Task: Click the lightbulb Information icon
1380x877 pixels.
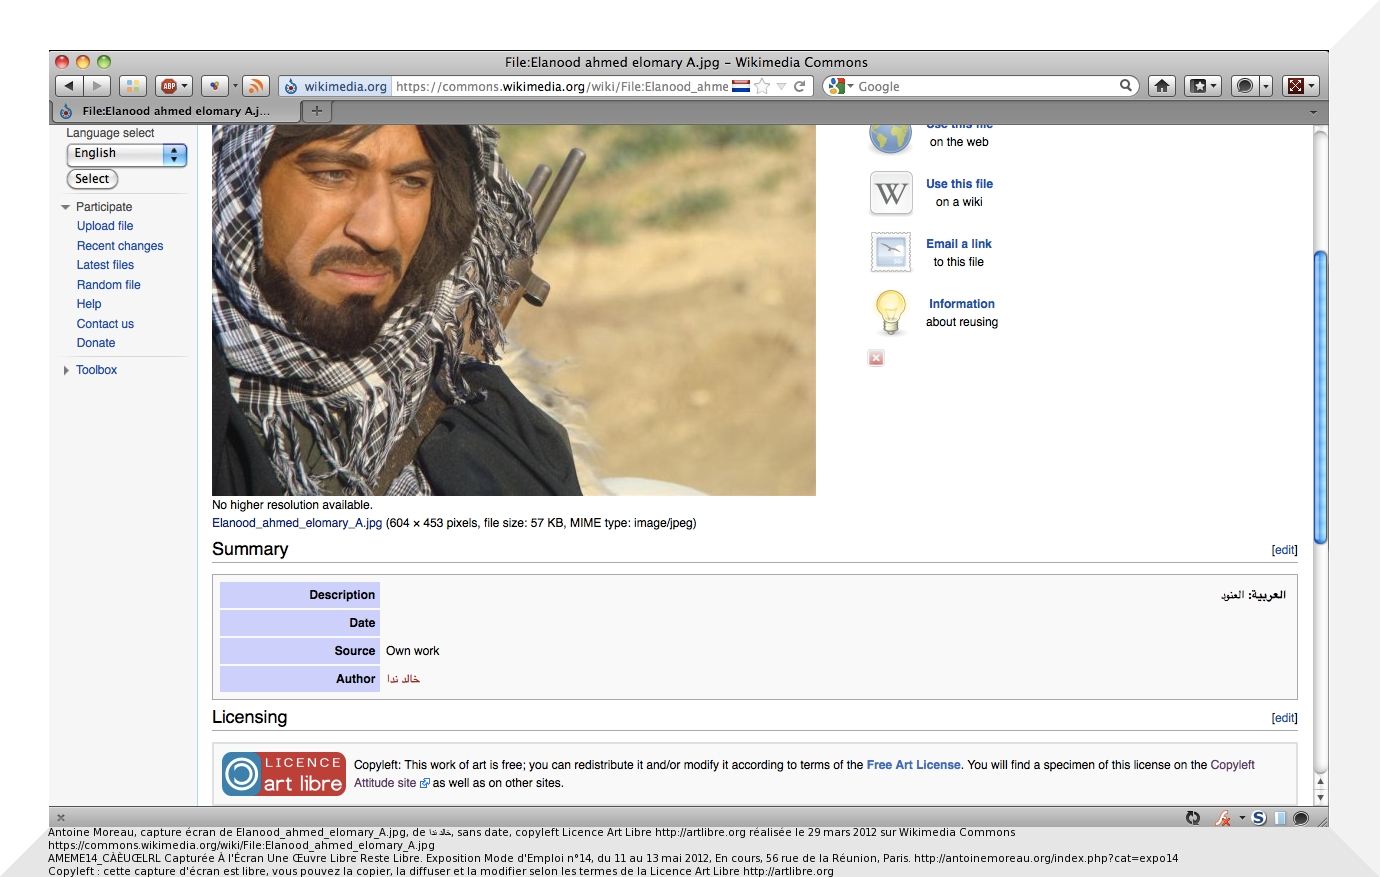Action: tap(890, 312)
